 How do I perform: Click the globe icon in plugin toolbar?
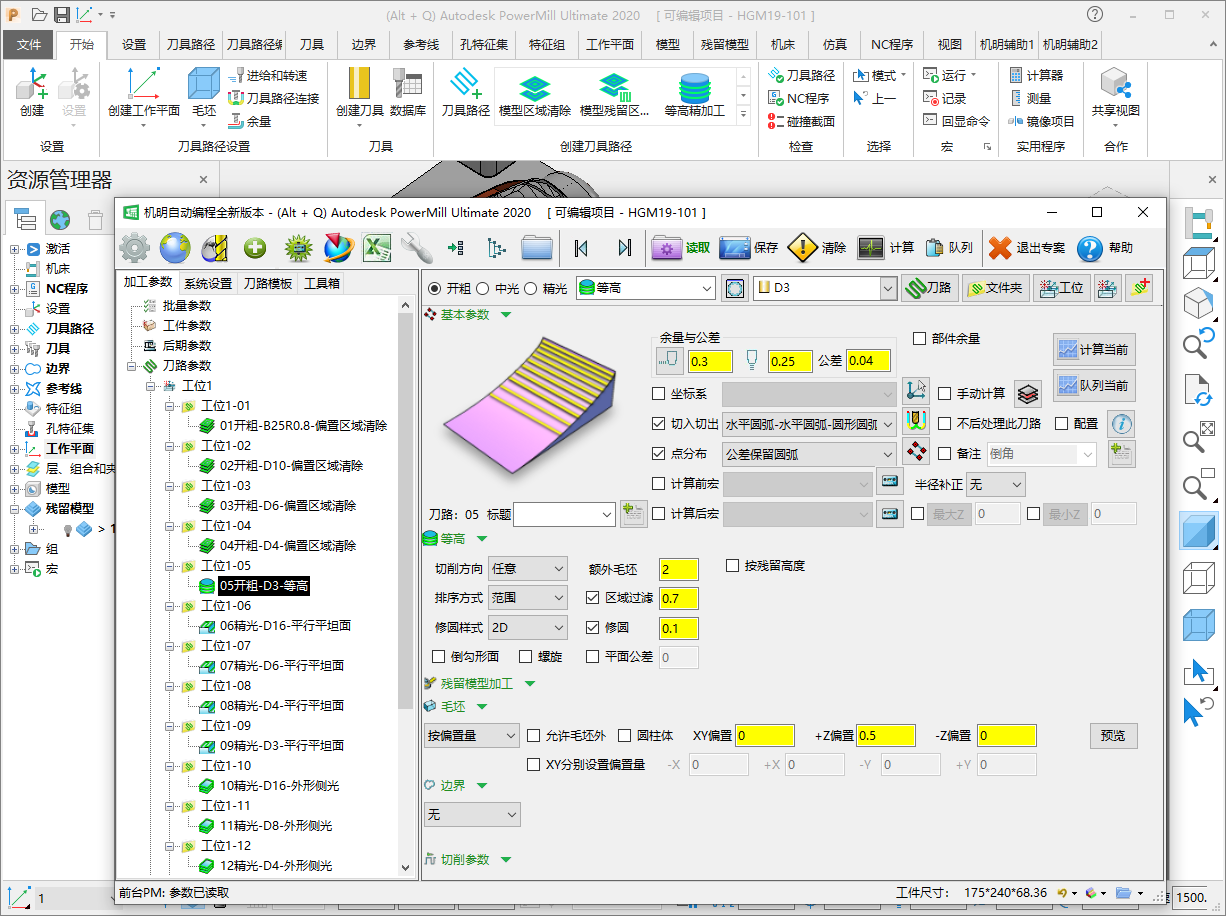(174, 248)
